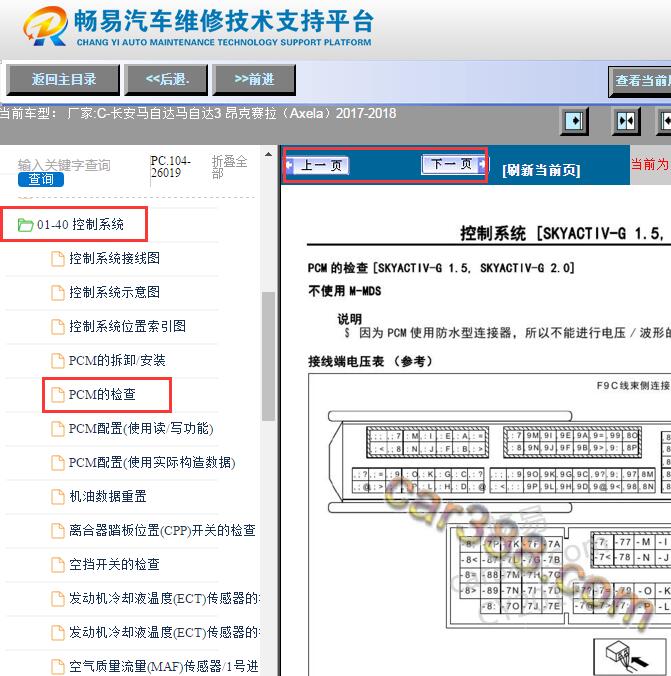
Task: Open 机油数据重置 document
Action: point(108,497)
